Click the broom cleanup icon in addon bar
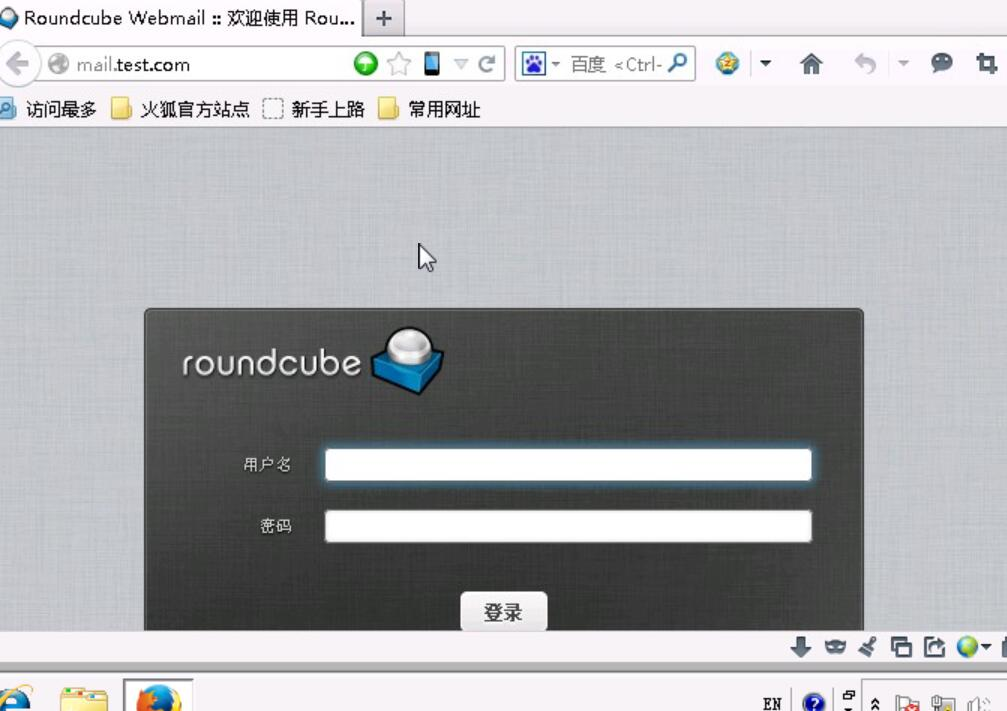Screen dimensions: 1007x711 click(x=867, y=647)
